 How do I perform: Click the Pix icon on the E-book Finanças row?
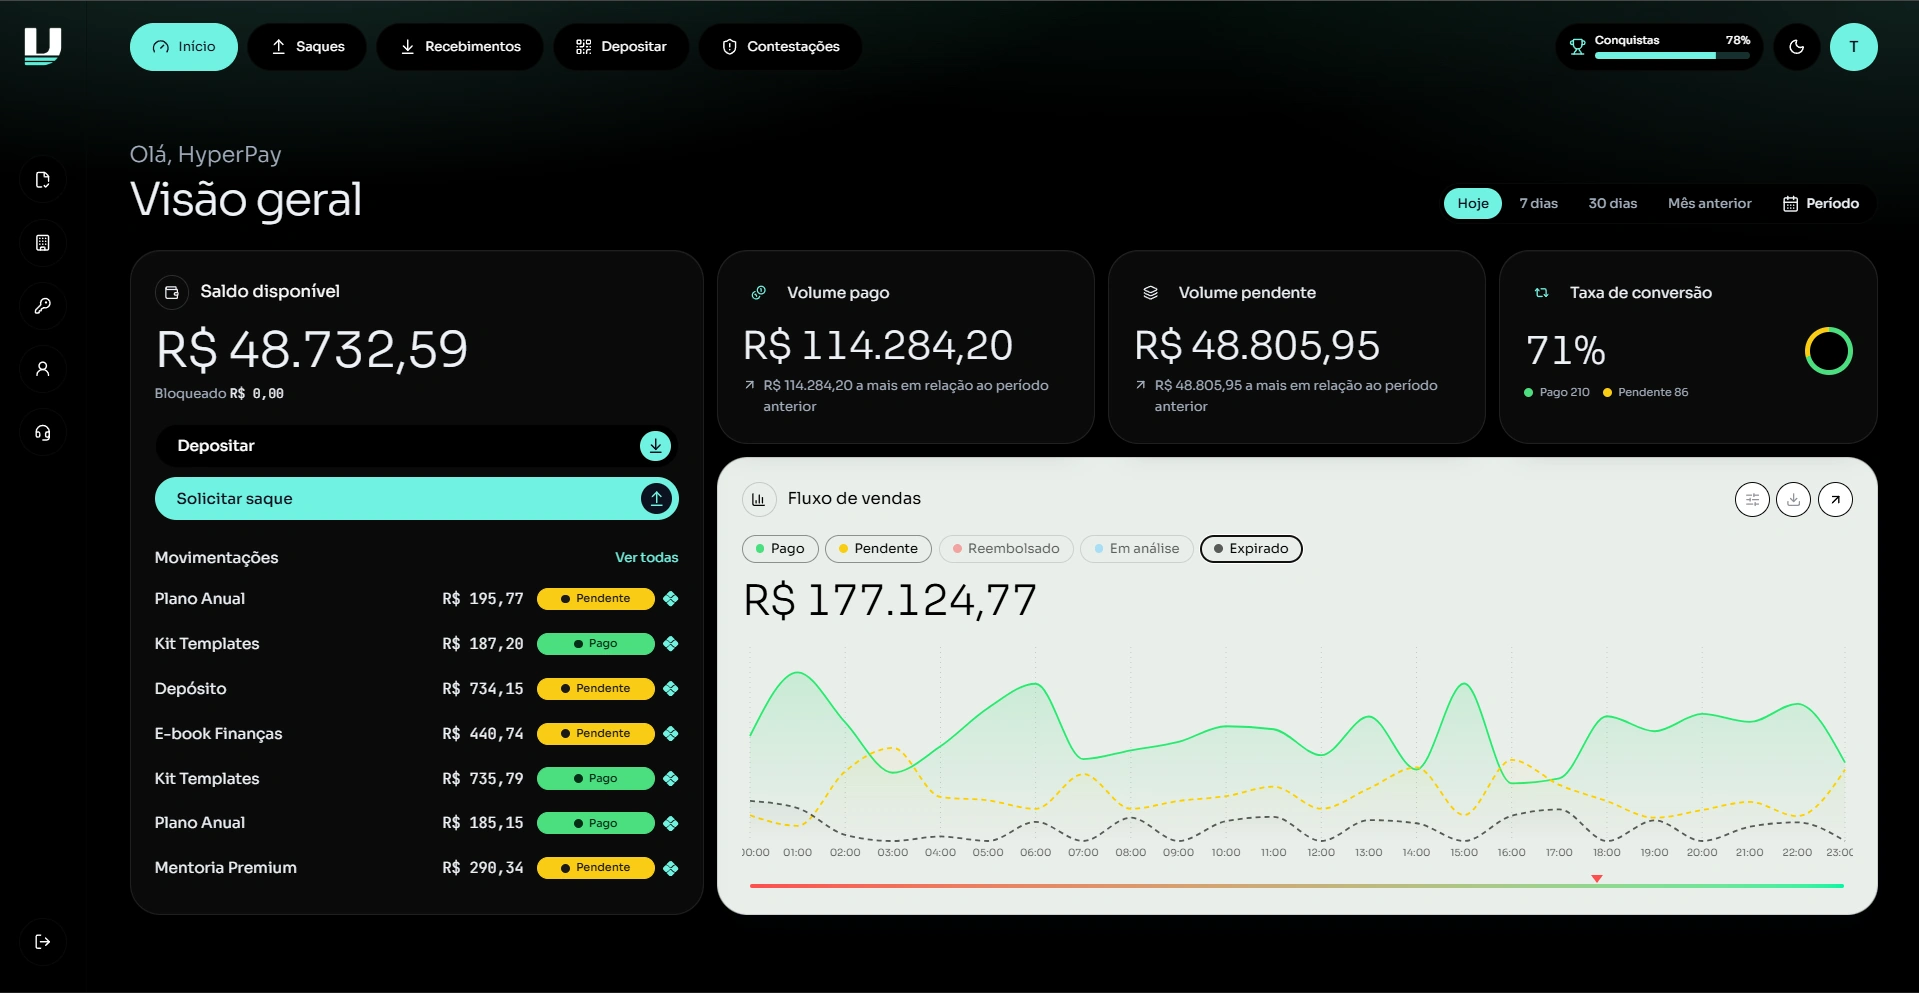671,734
